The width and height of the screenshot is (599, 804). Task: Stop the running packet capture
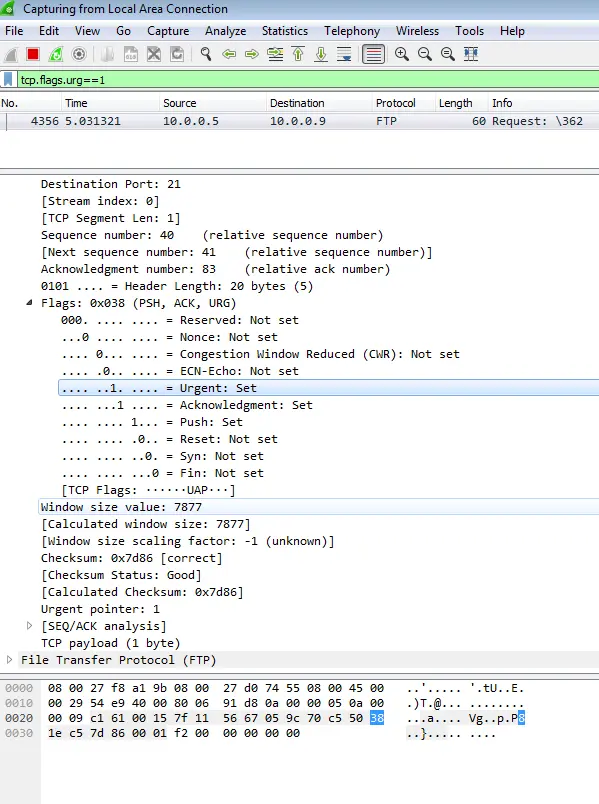(33, 54)
